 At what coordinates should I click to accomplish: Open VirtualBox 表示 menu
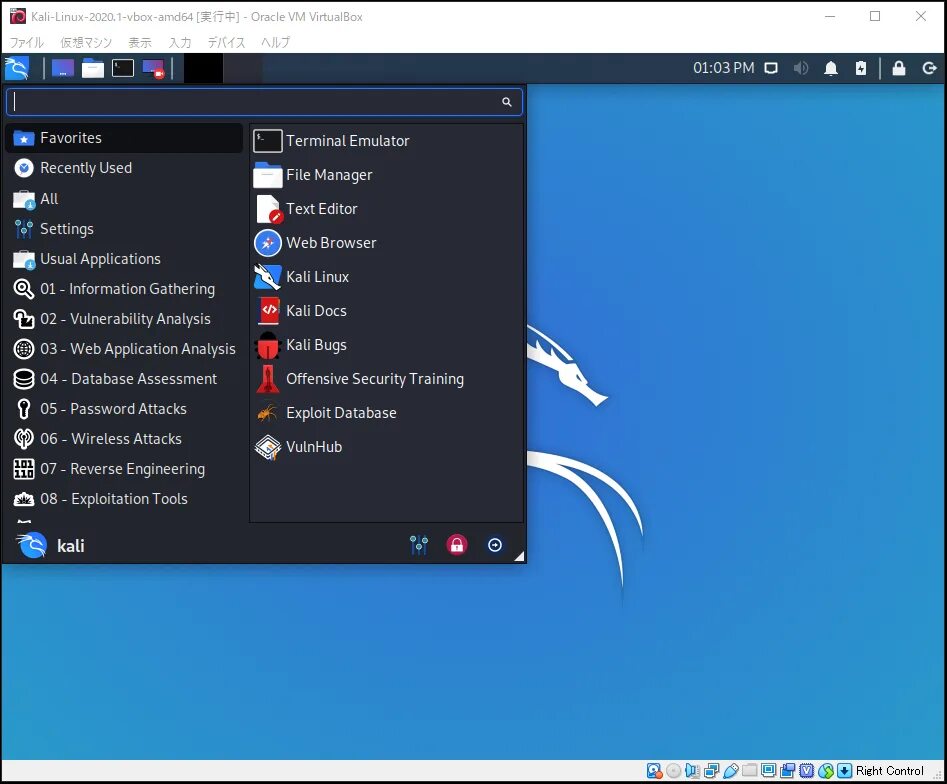(x=140, y=42)
